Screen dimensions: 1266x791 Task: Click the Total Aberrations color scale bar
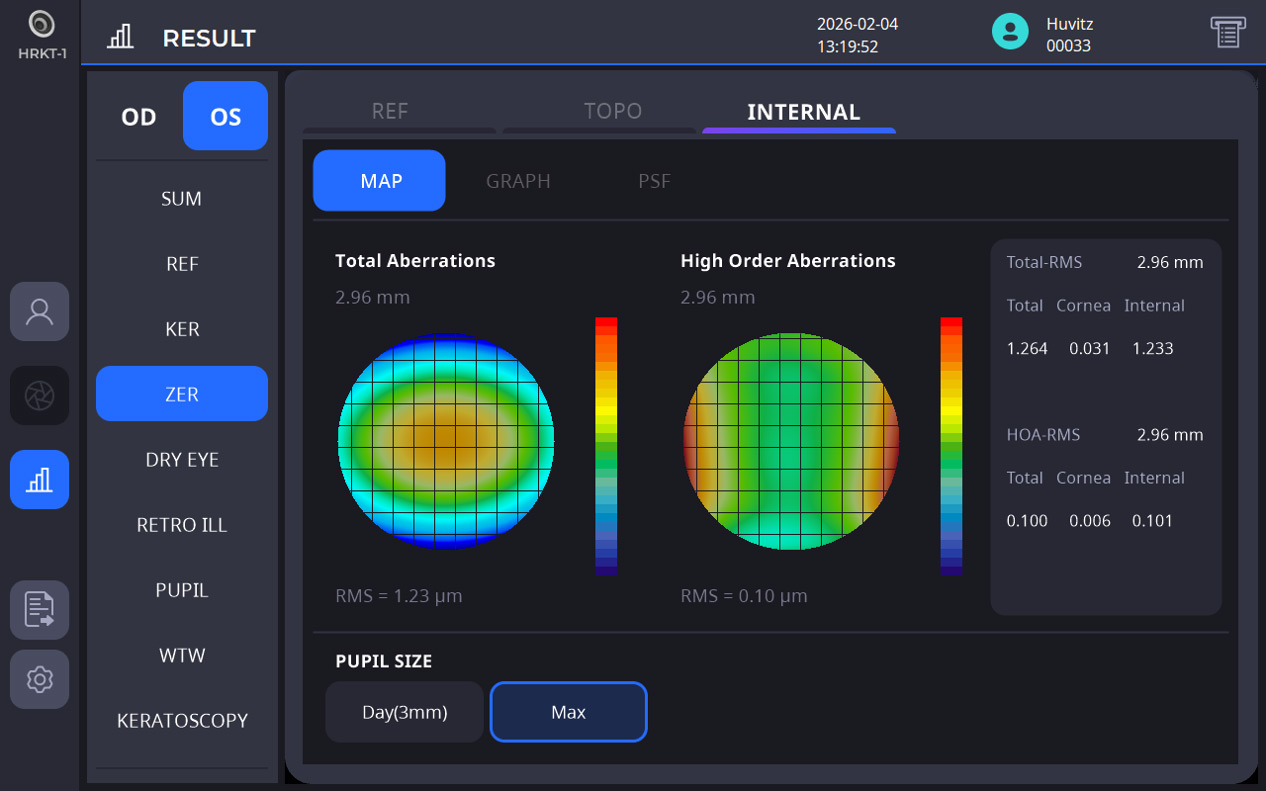606,446
